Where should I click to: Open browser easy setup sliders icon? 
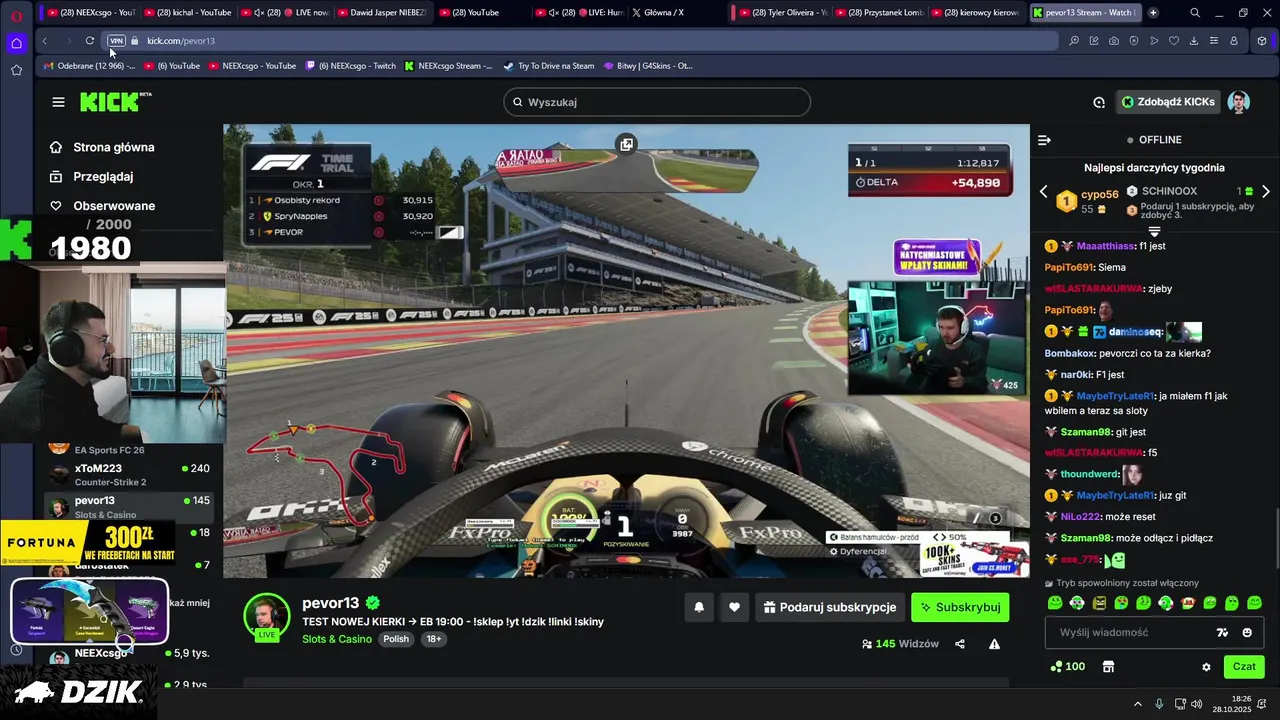pos(1214,41)
